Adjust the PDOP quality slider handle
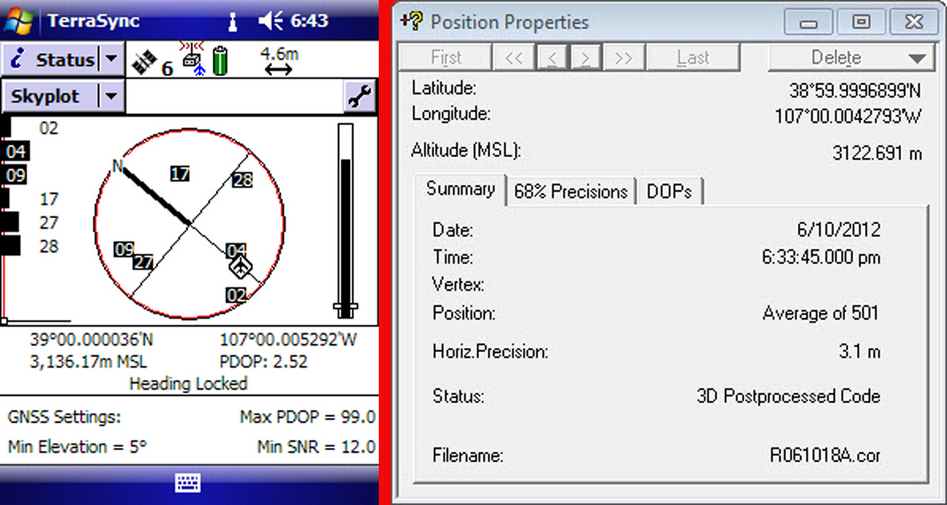This screenshot has height=505, width=947. (345, 308)
